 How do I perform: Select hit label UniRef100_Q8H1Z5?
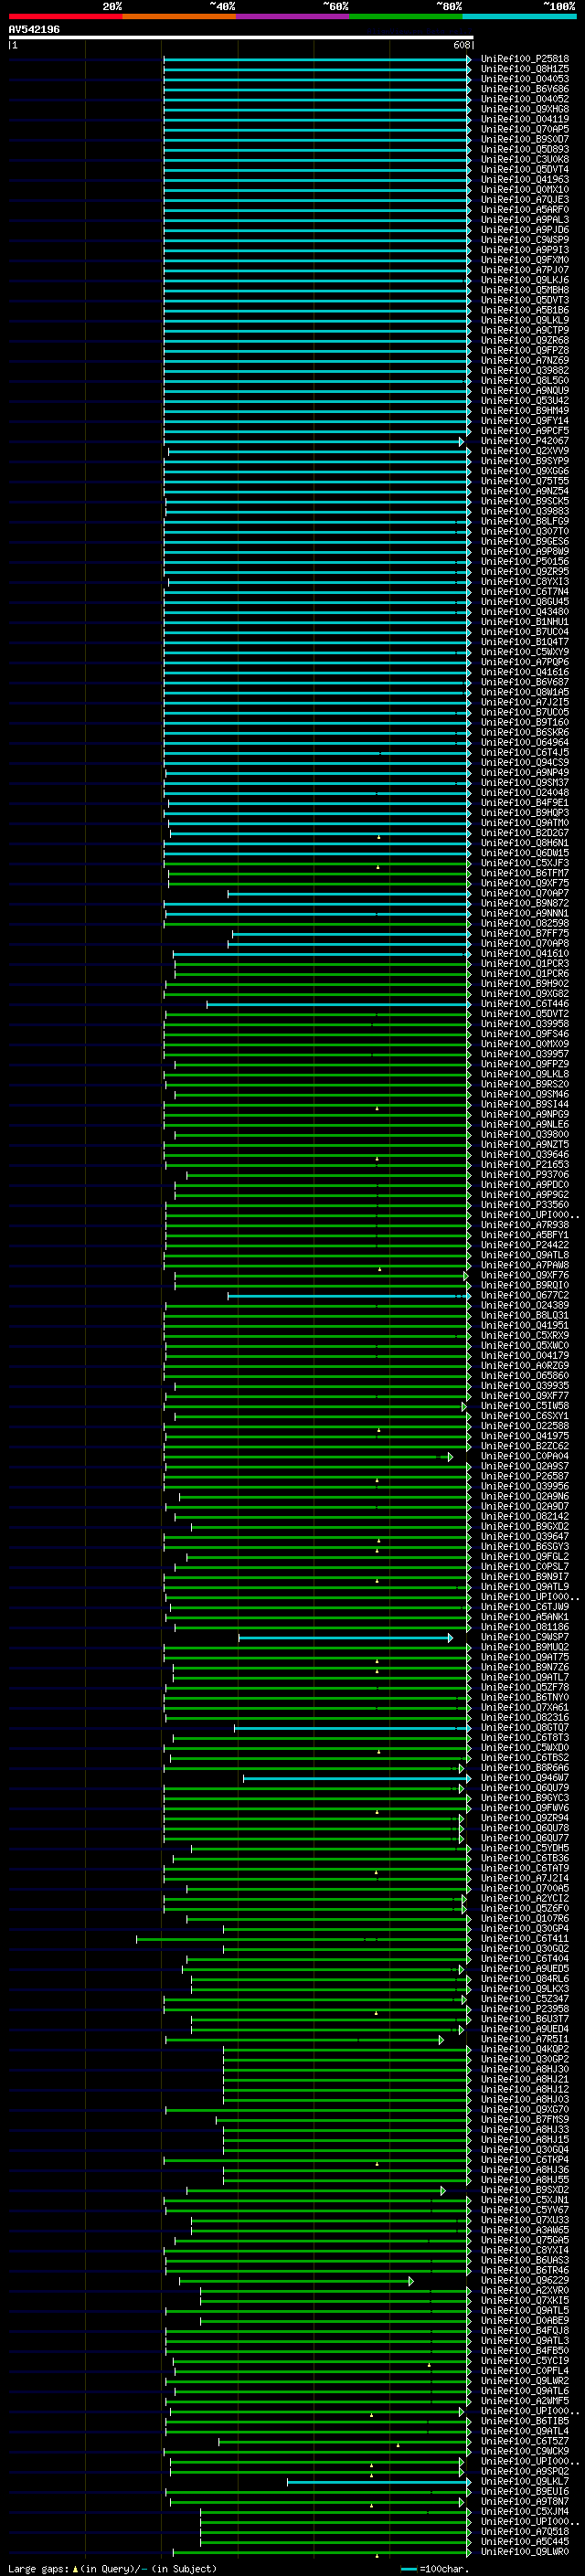pyautogui.click(x=524, y=69)
